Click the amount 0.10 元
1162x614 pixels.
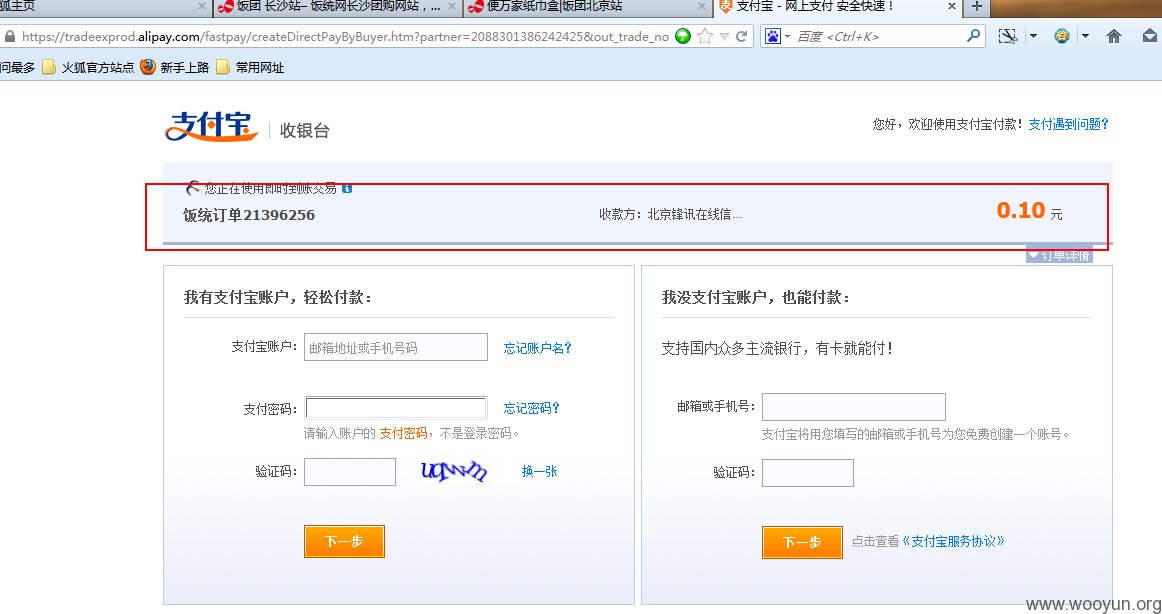coord(1029,211)
